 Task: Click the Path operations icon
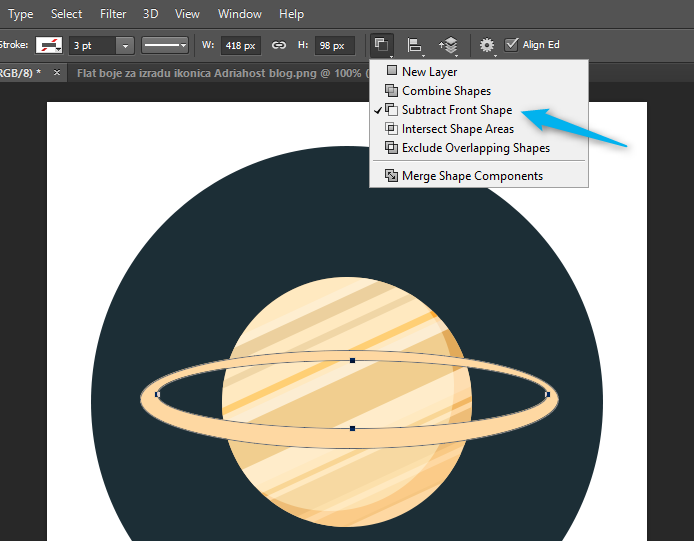click(x=382, y=45)
